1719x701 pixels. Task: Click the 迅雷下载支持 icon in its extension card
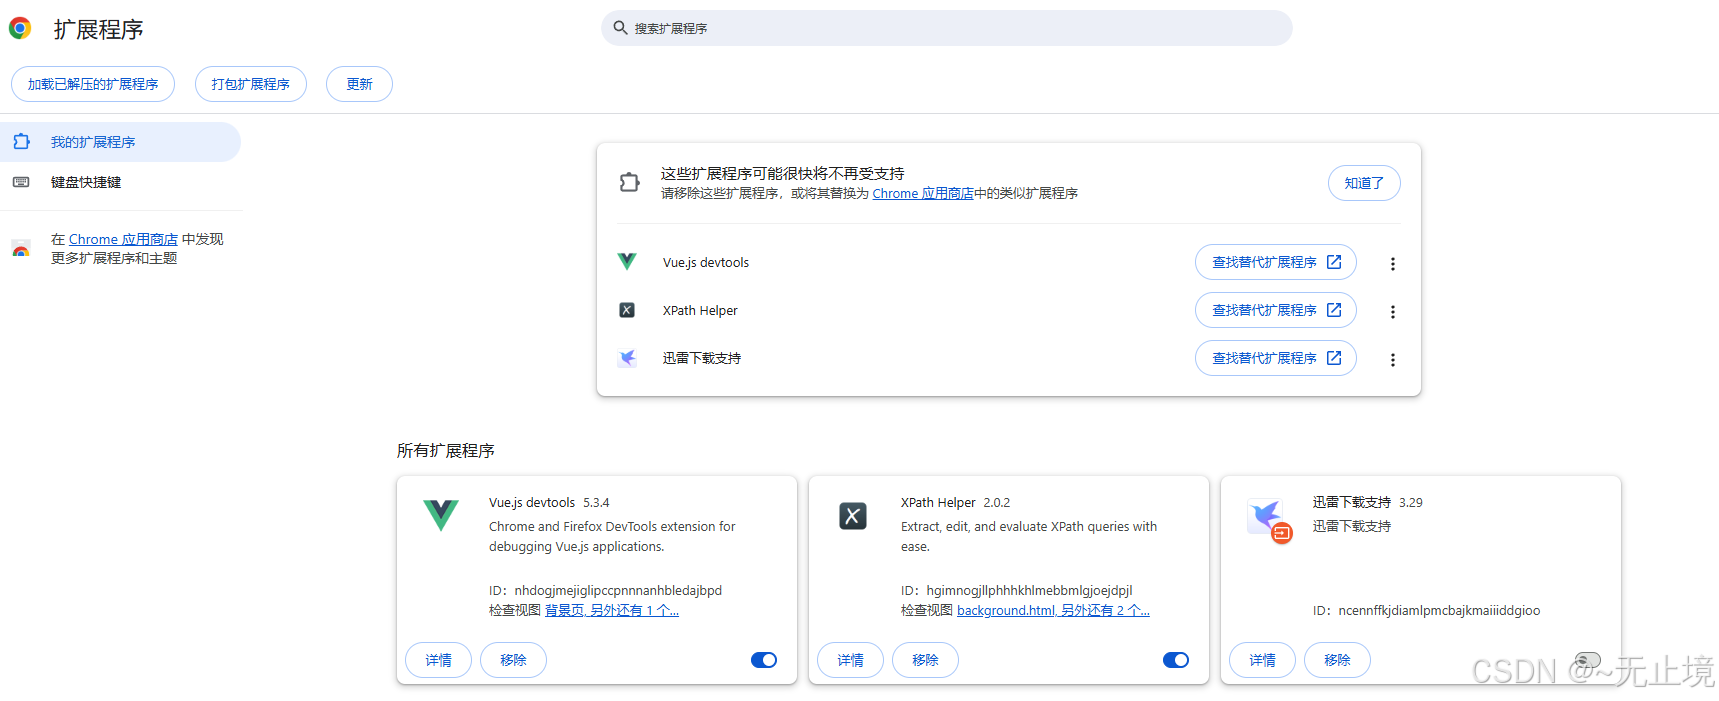click(1269, 519)
